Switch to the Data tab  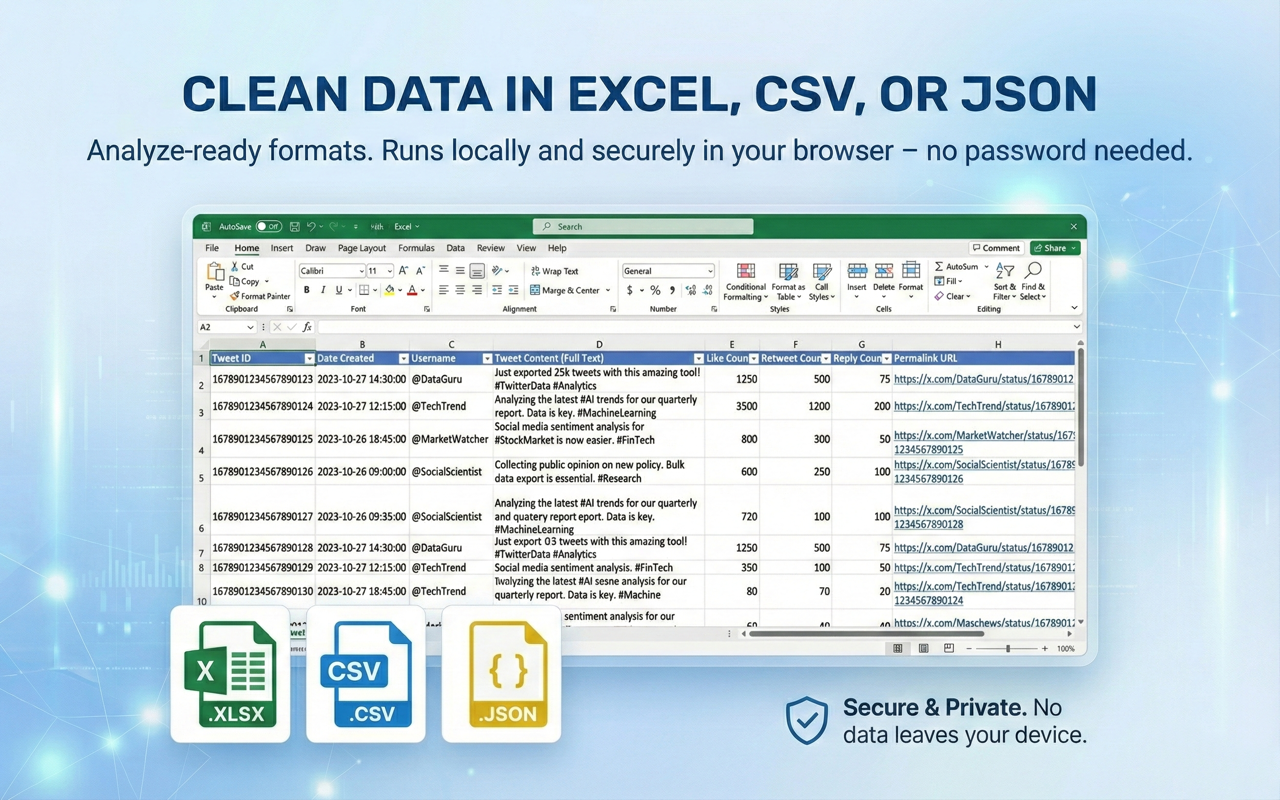point(455,248)
